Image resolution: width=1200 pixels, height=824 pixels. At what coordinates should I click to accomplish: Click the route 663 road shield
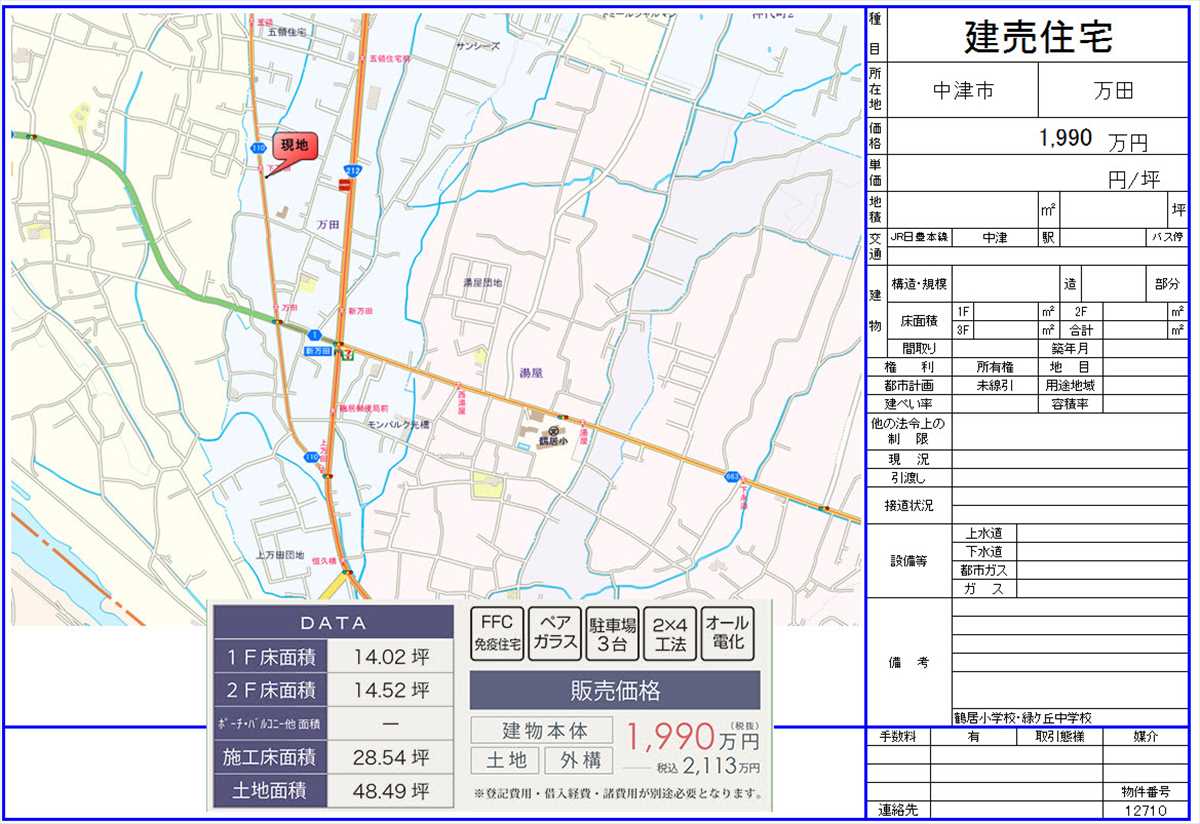pos(732,477)
